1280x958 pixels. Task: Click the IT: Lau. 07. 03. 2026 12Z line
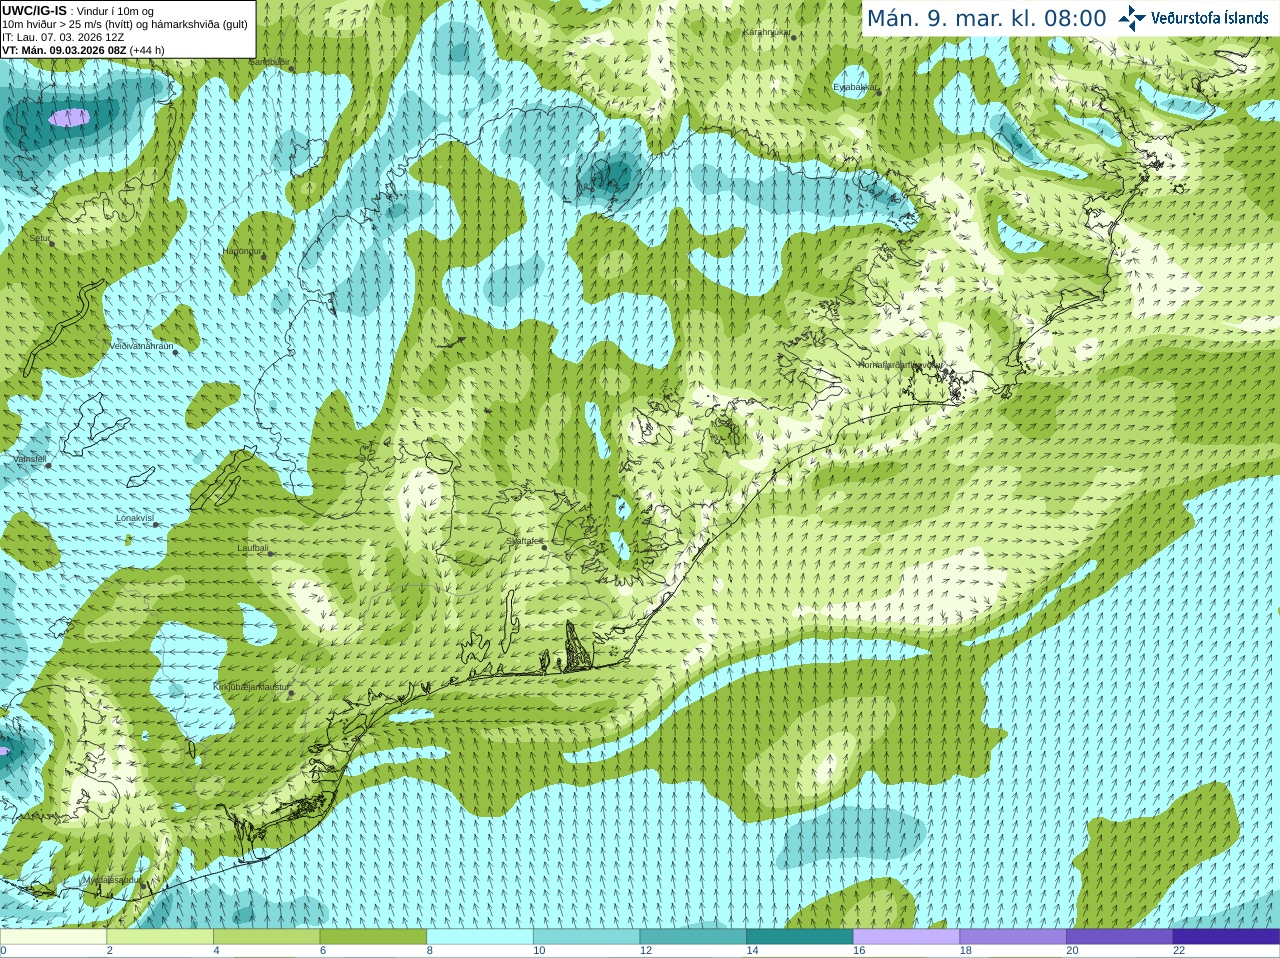click(x=63, y=37)
